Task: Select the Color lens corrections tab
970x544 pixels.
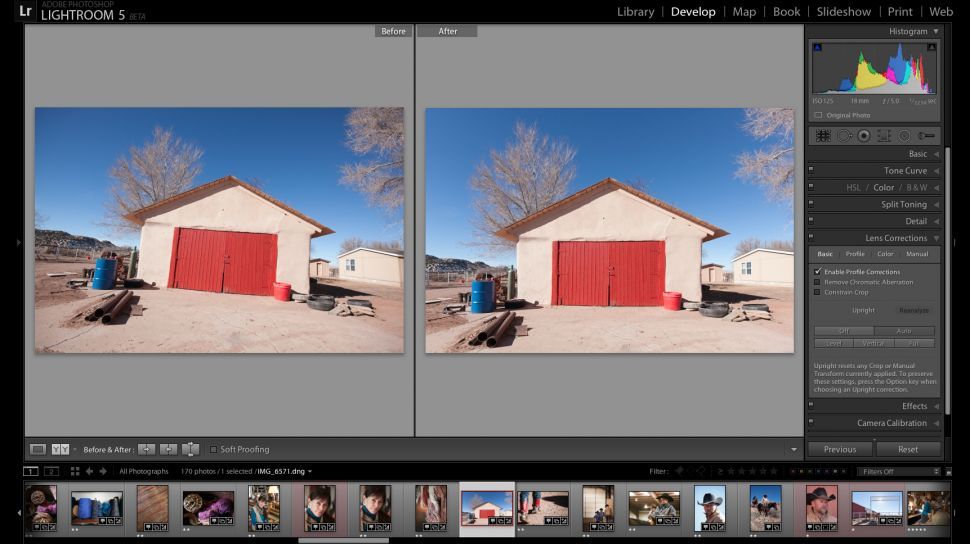Action: pyautogui.click(x=885, y=254)
